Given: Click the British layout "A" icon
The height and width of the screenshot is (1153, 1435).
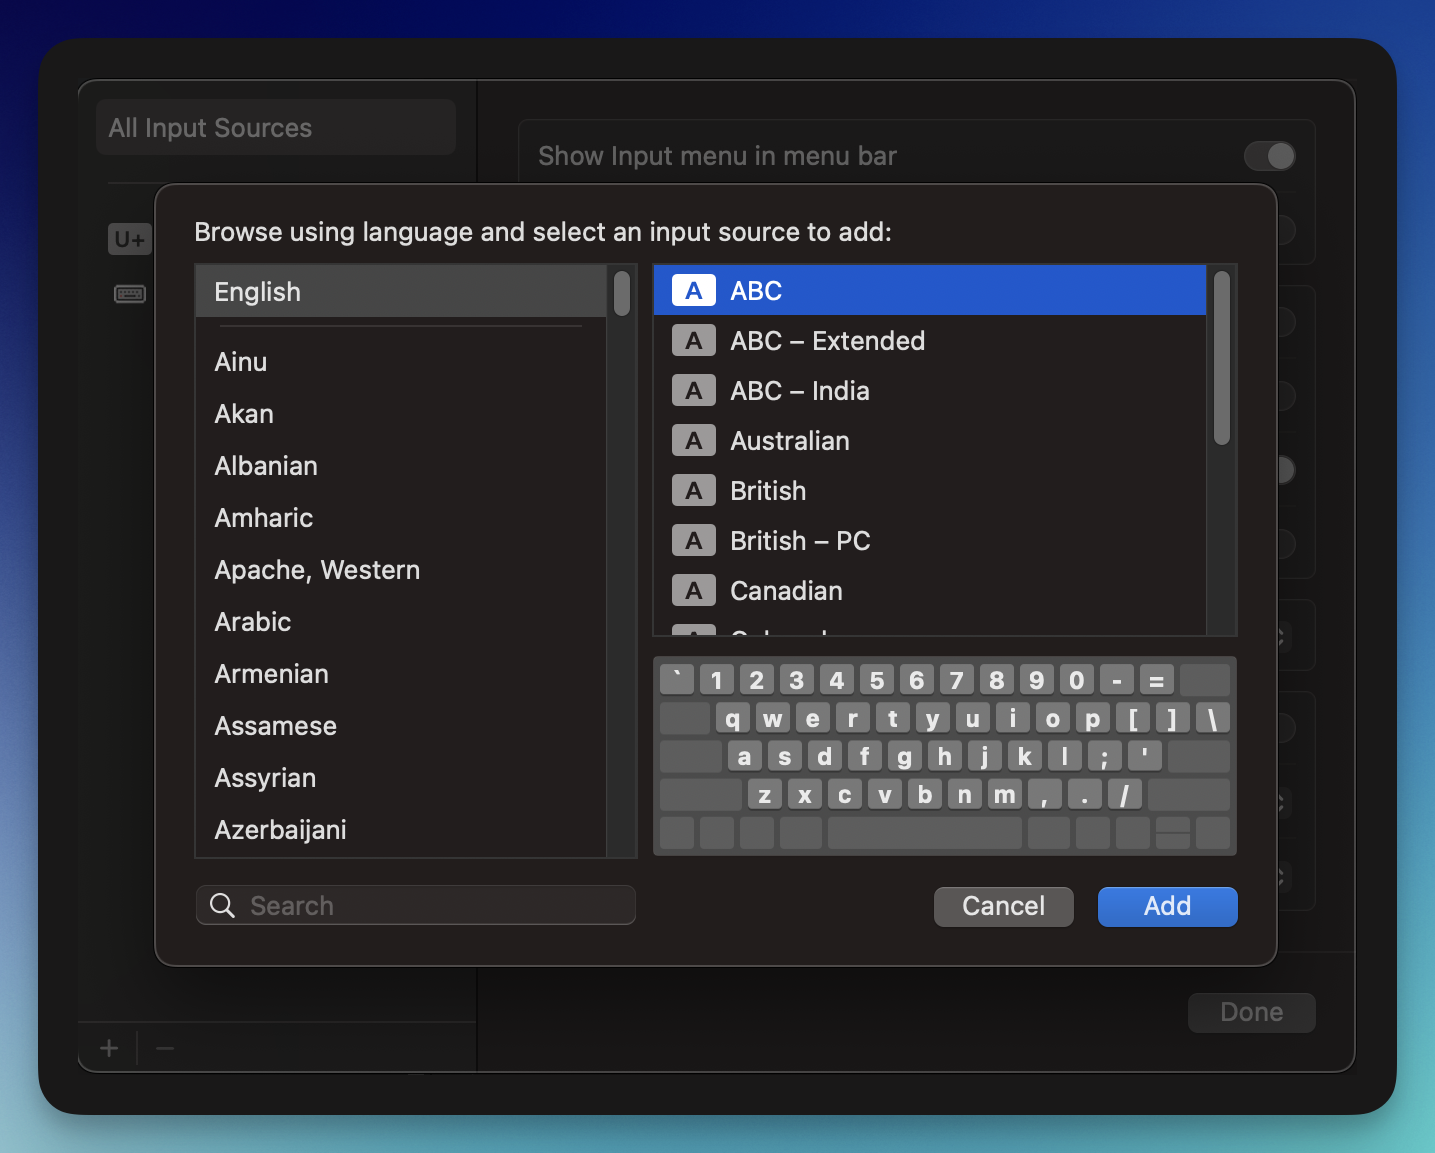Looking at the screenshot, I should point(693,490).
